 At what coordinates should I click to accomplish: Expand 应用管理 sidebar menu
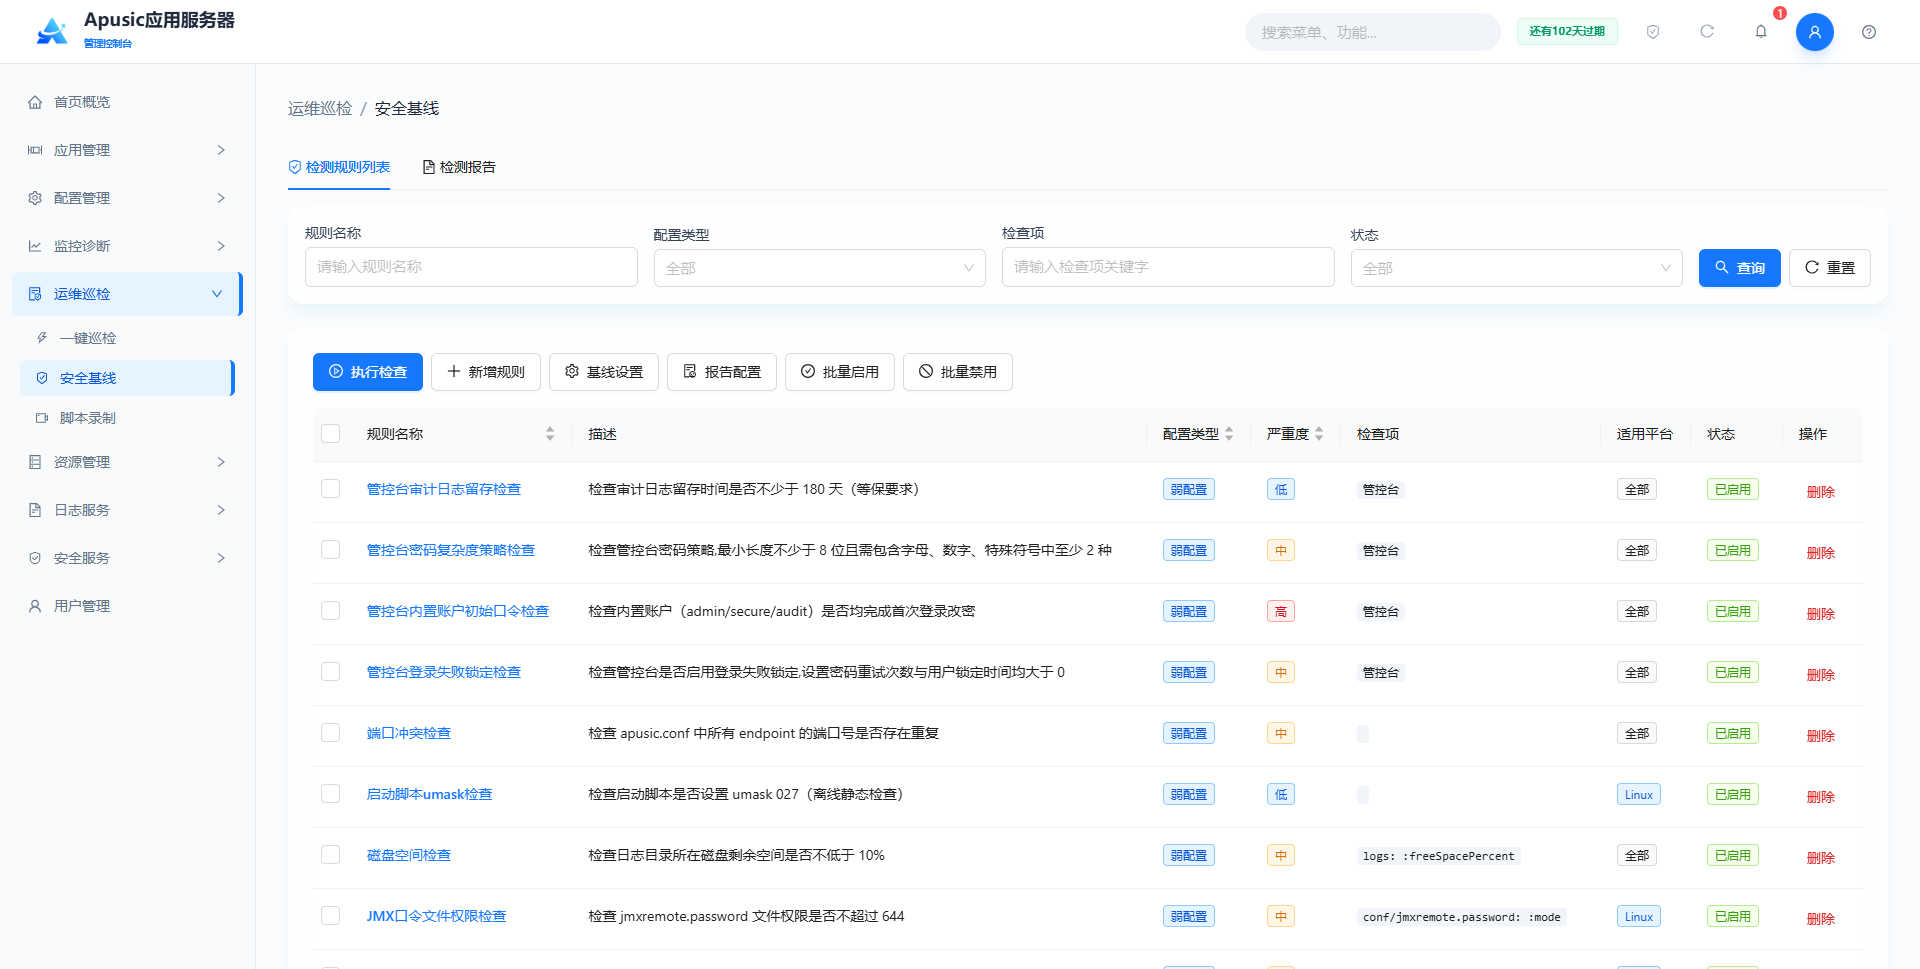[128, 150]
